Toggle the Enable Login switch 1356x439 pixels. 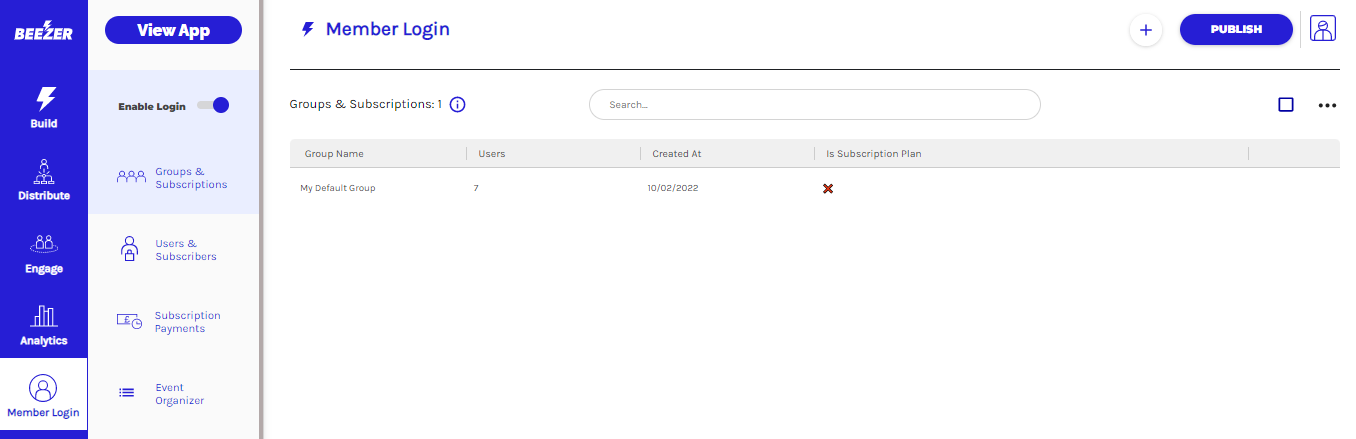tap(213, 105)
